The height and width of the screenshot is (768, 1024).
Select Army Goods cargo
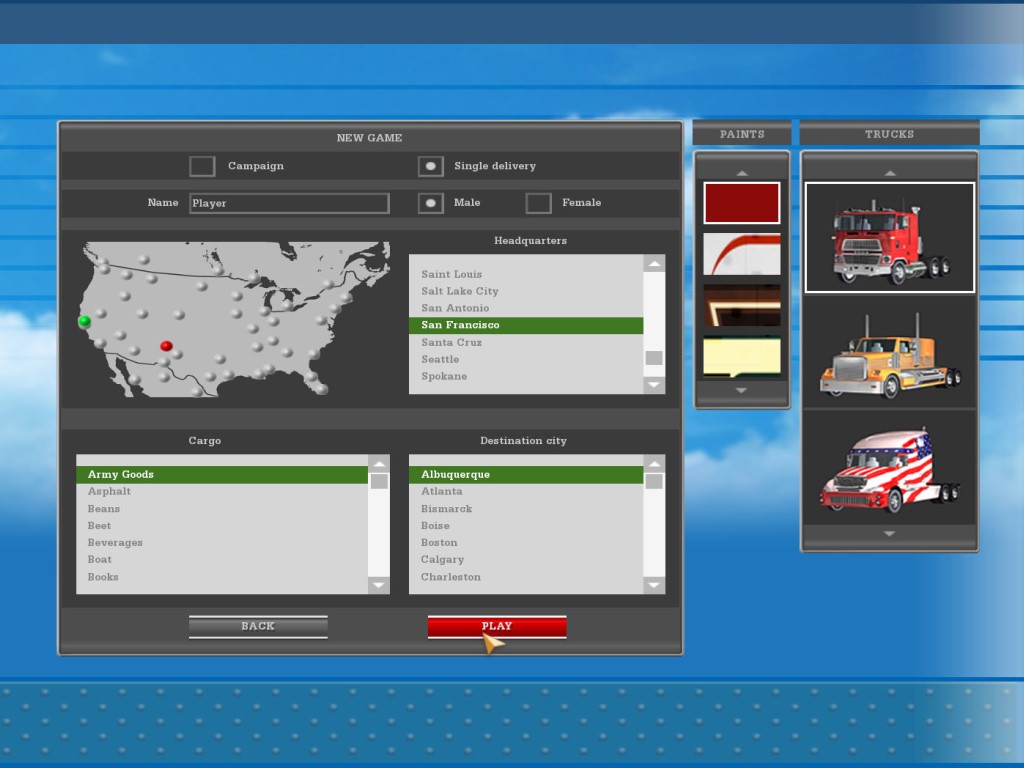point(222,474)
